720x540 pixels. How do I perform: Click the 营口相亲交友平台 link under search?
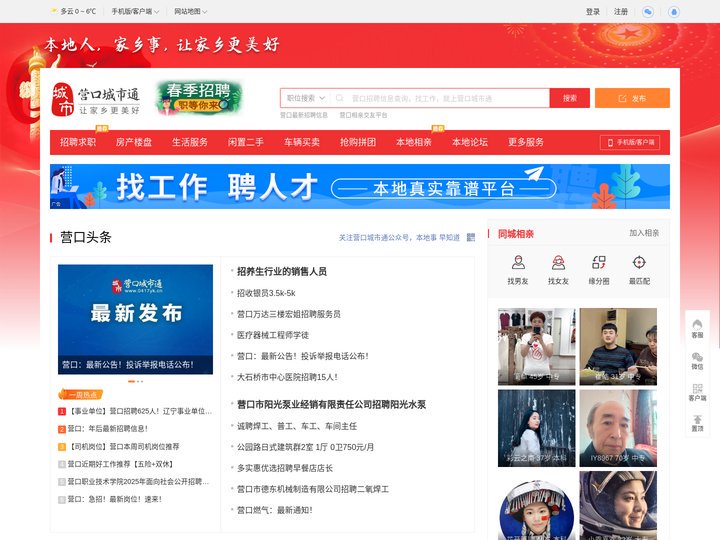tap(363, 115)
